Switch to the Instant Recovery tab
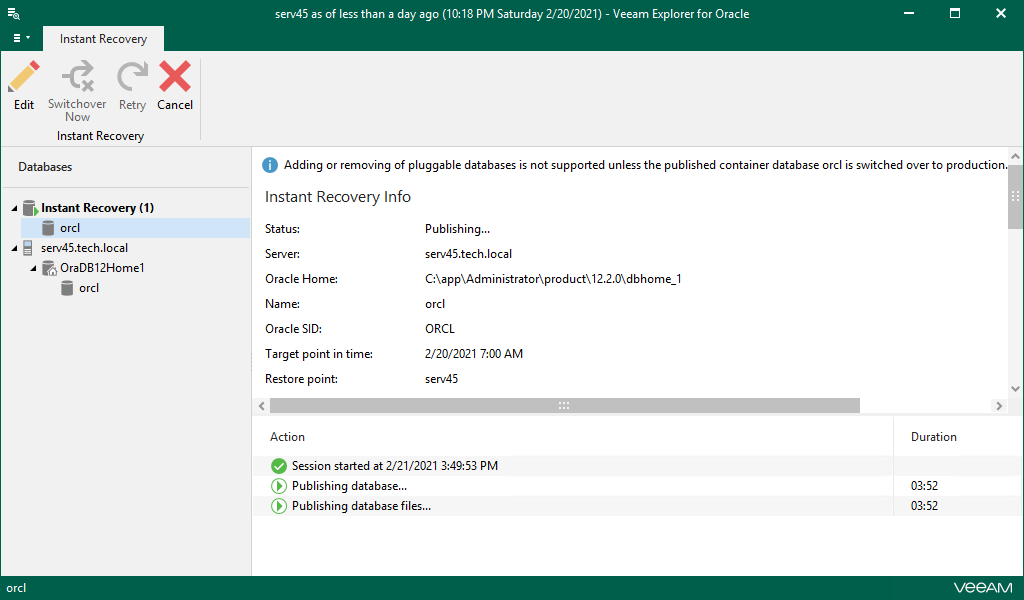This screenshot has height=600, width=1024. 103,39
